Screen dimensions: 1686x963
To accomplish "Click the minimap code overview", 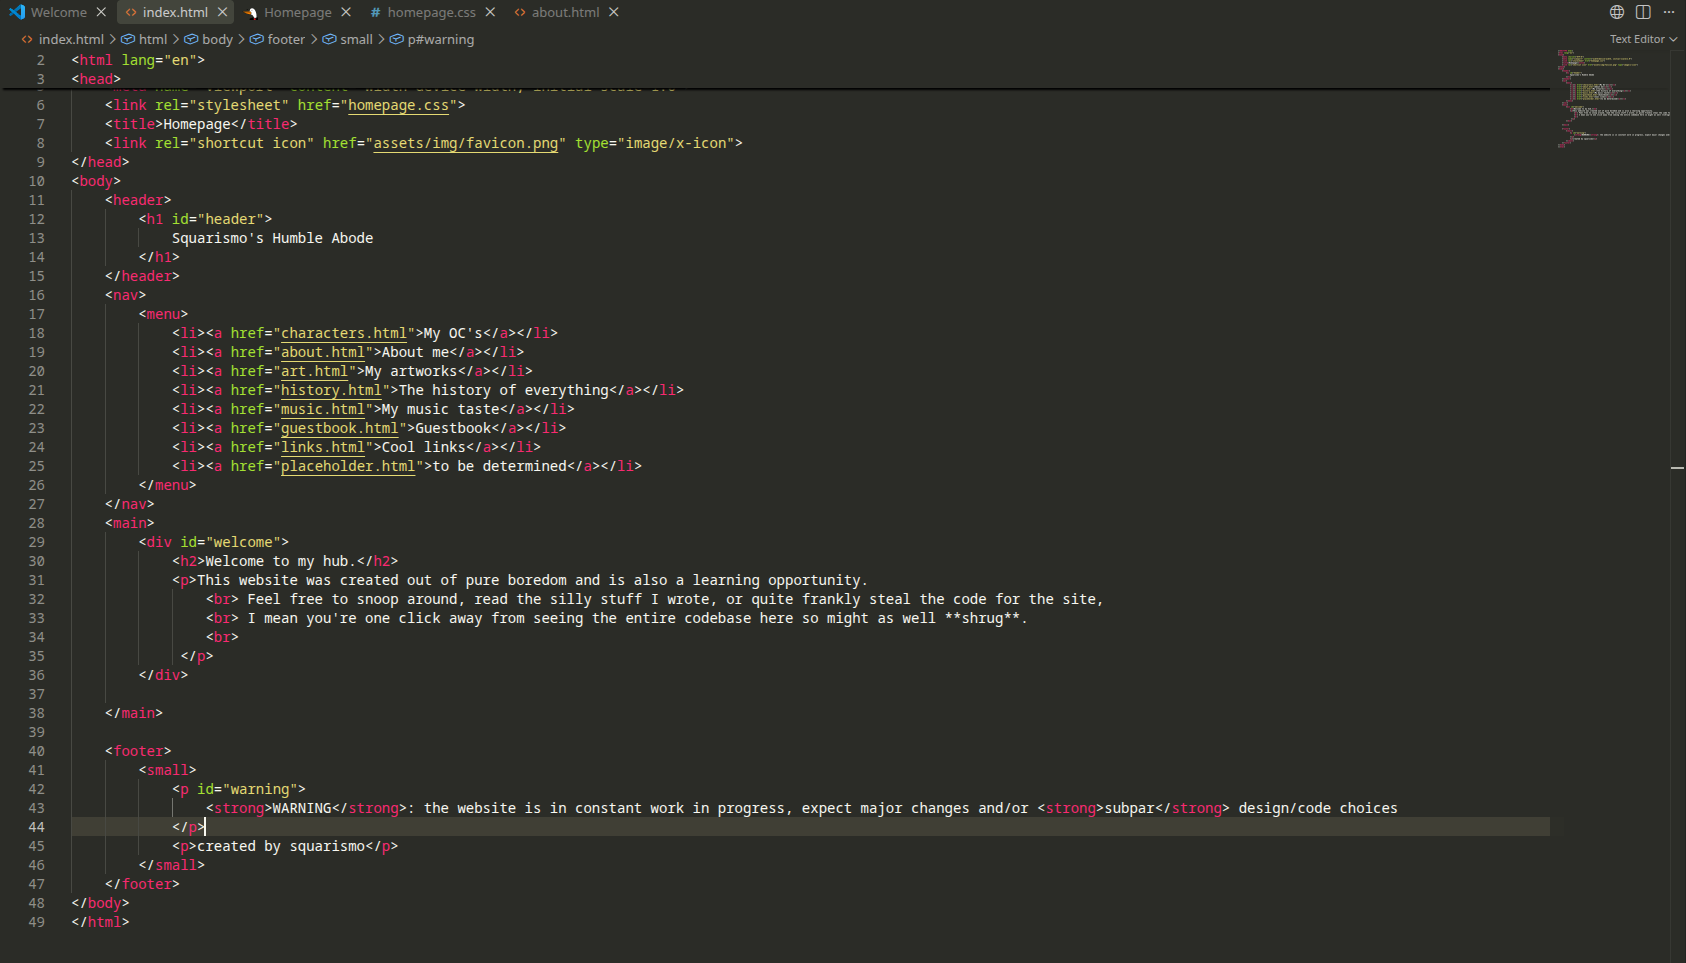I will (1612, 98).
